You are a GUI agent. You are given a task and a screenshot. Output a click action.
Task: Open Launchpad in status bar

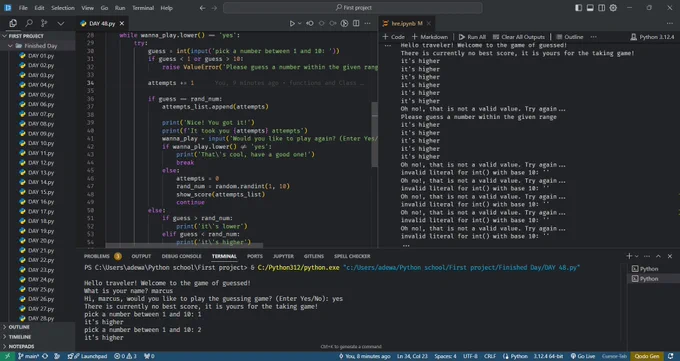pyautogui.click(x=88, y=356)
